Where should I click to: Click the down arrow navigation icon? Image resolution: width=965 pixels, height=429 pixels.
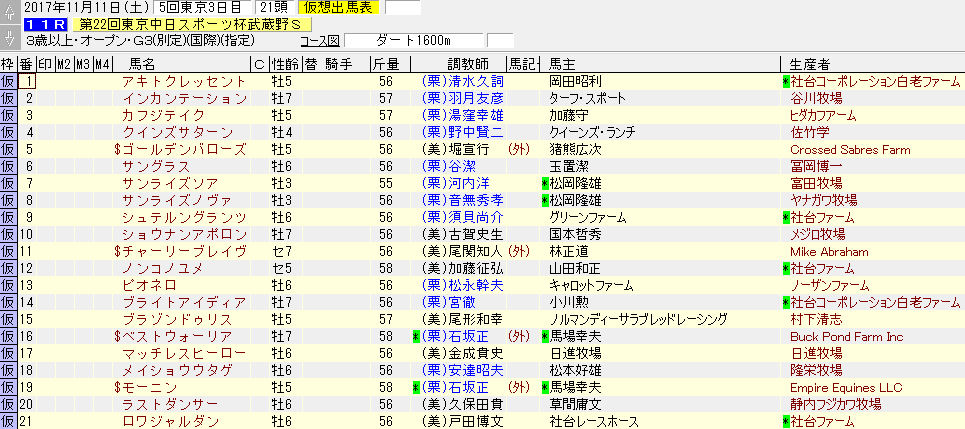tap(9, 36)
